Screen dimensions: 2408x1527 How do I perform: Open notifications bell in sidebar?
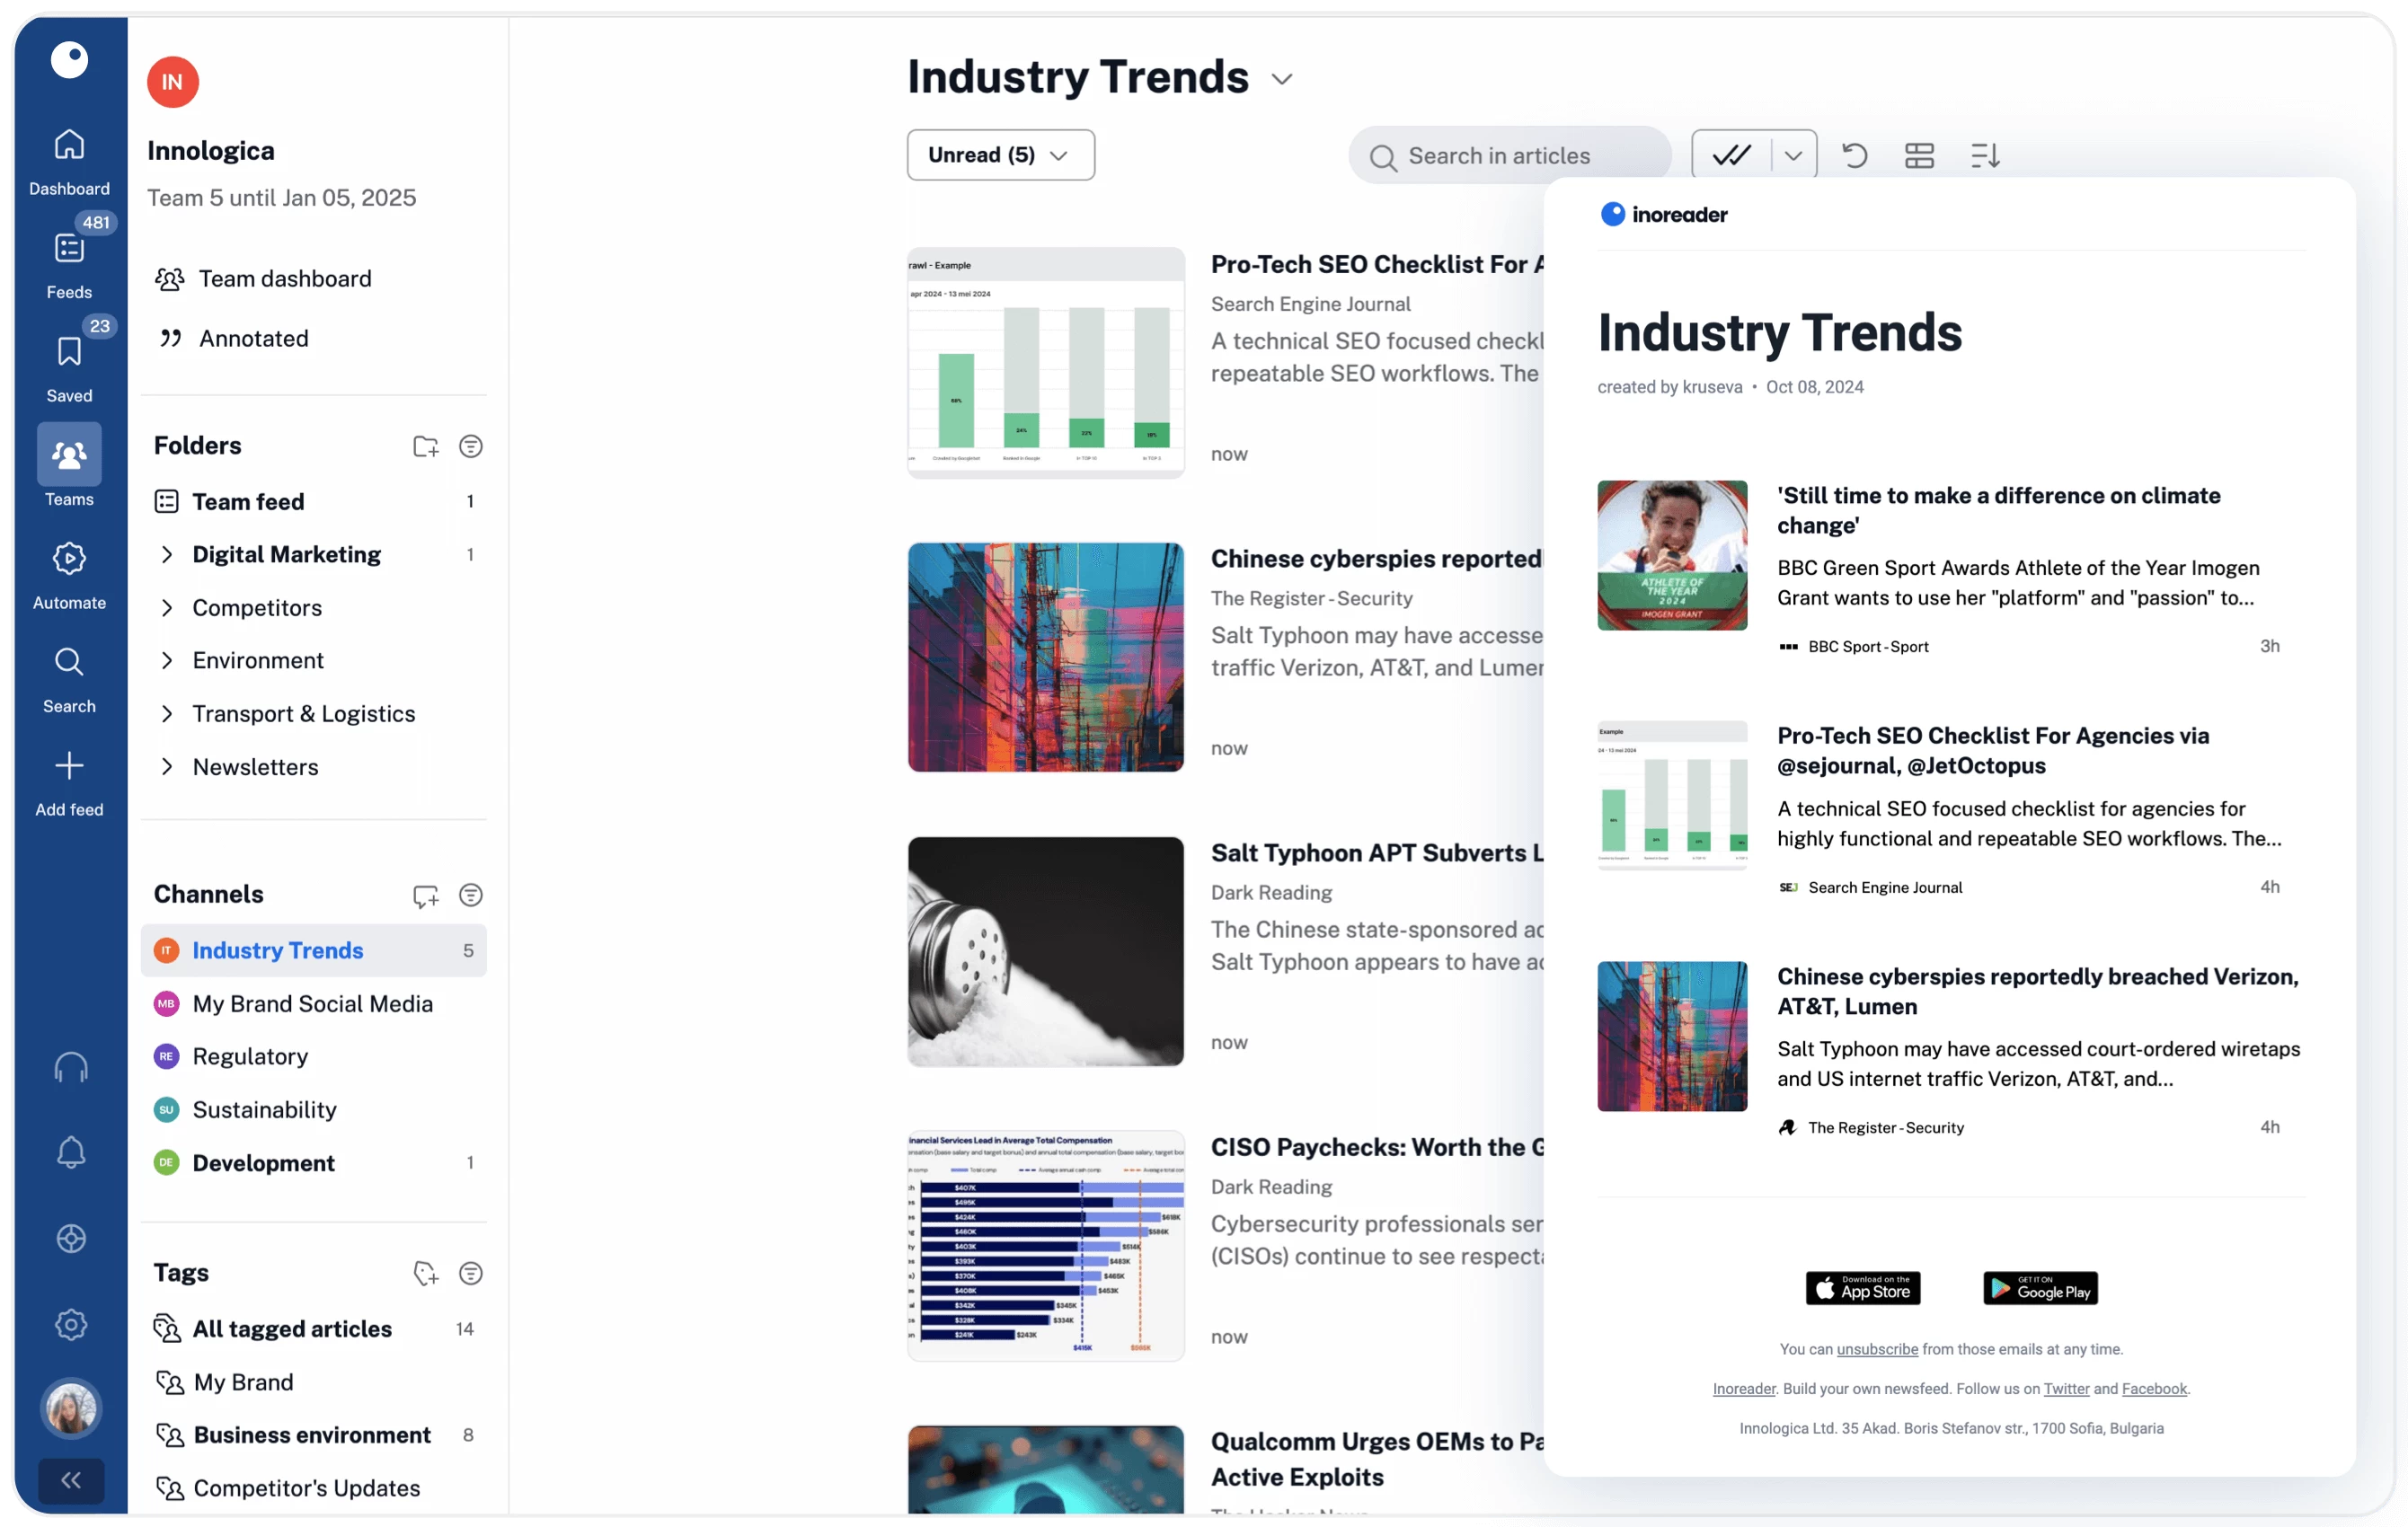(70, 1153)
